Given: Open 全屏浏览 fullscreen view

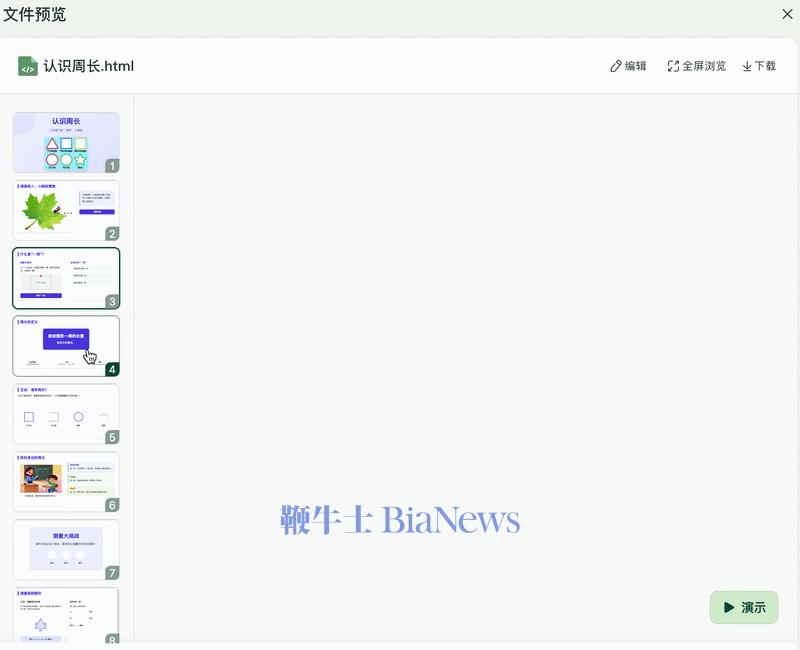Looking at the screenshot, I should click(696, 66).
